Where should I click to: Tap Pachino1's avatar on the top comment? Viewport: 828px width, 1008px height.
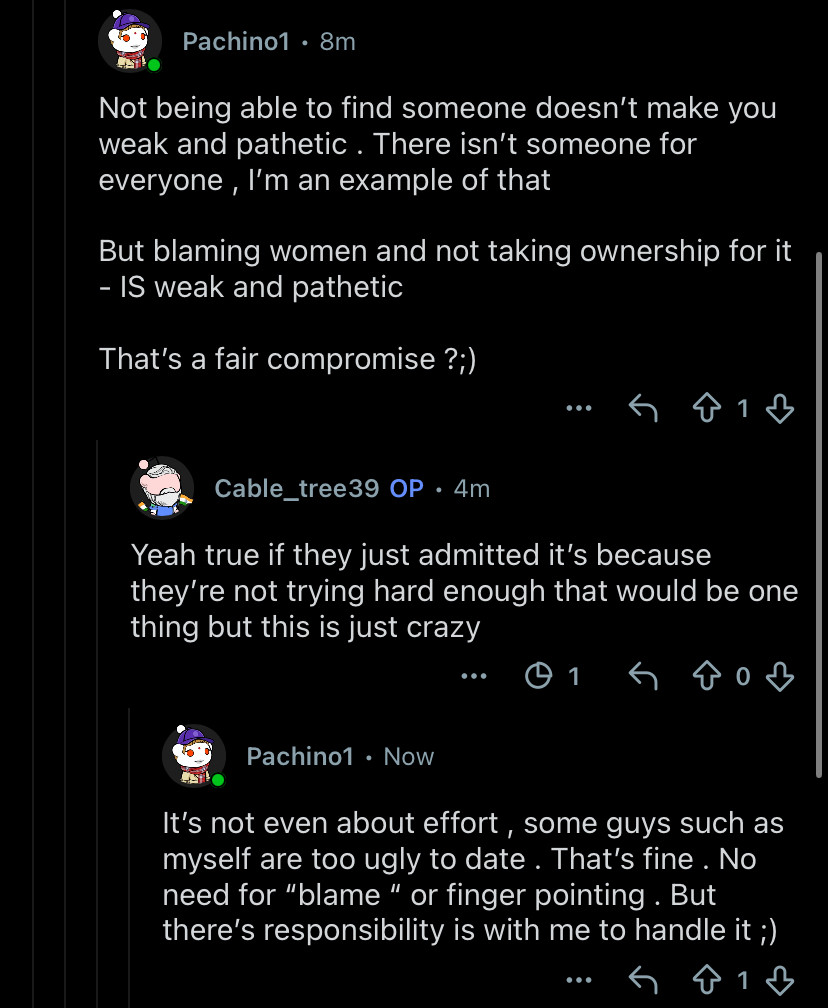tap(129, 41)
